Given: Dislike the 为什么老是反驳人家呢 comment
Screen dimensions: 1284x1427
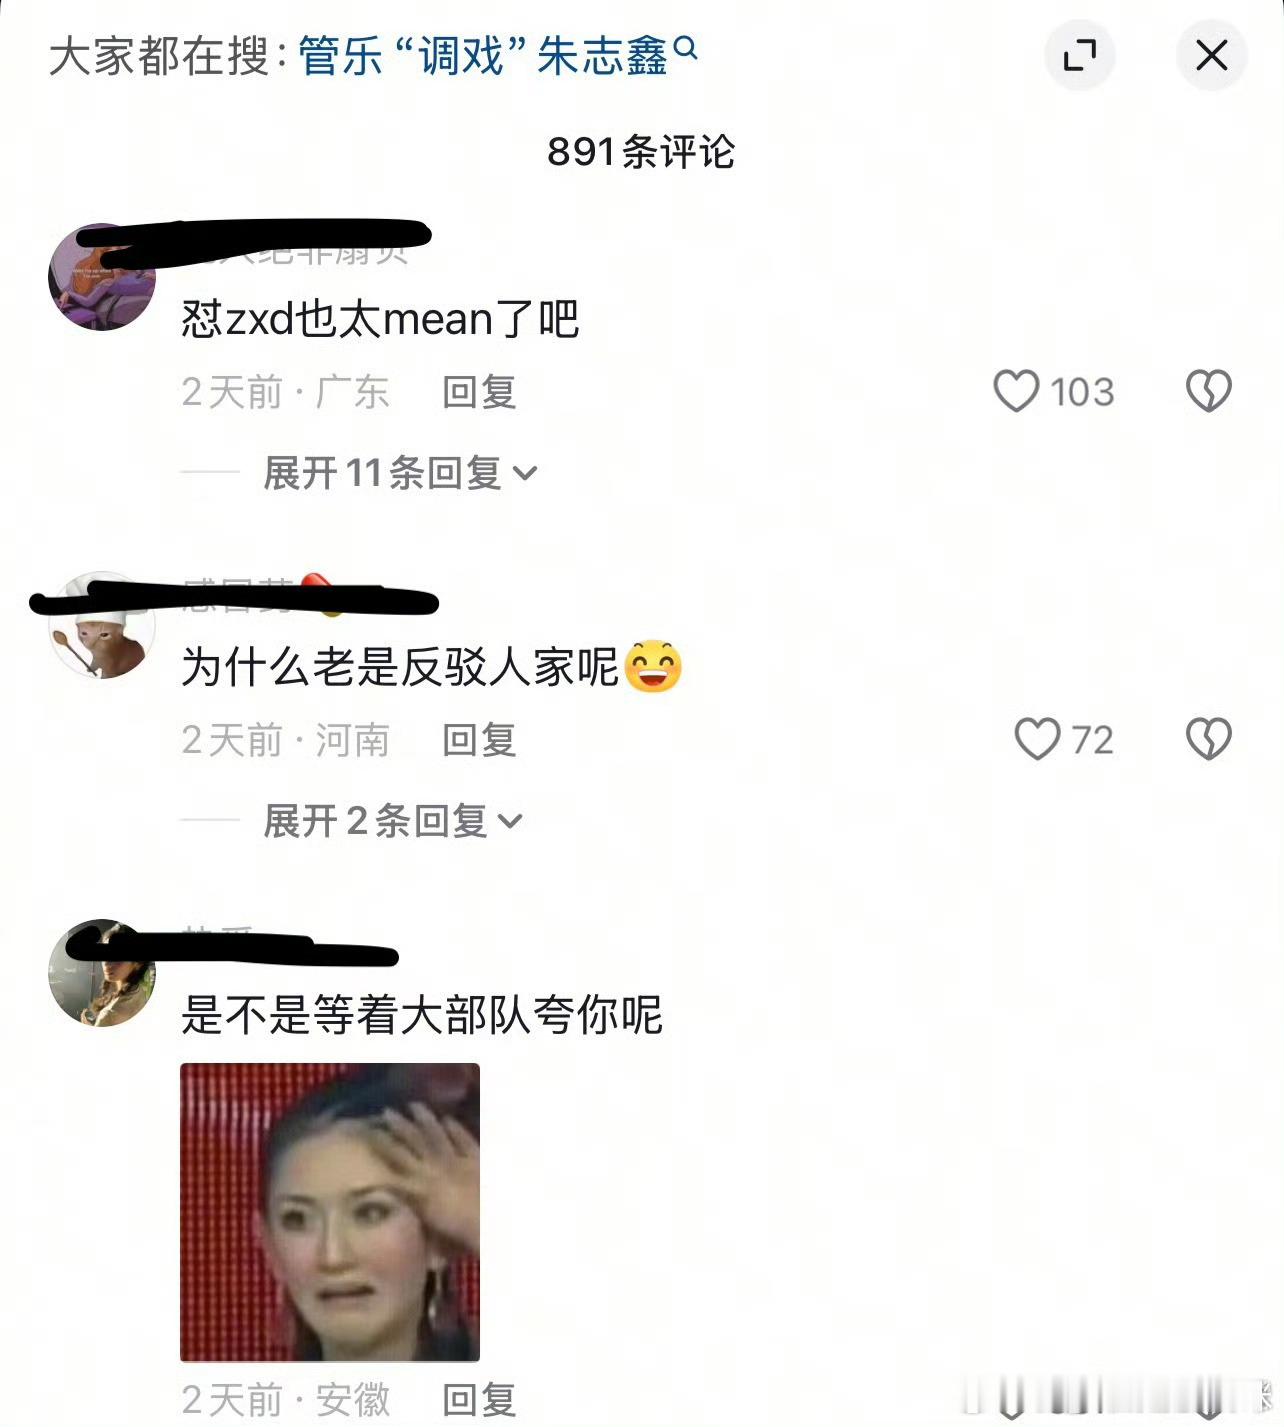Looking at the screenshot, I should [x=1209, y=740].
